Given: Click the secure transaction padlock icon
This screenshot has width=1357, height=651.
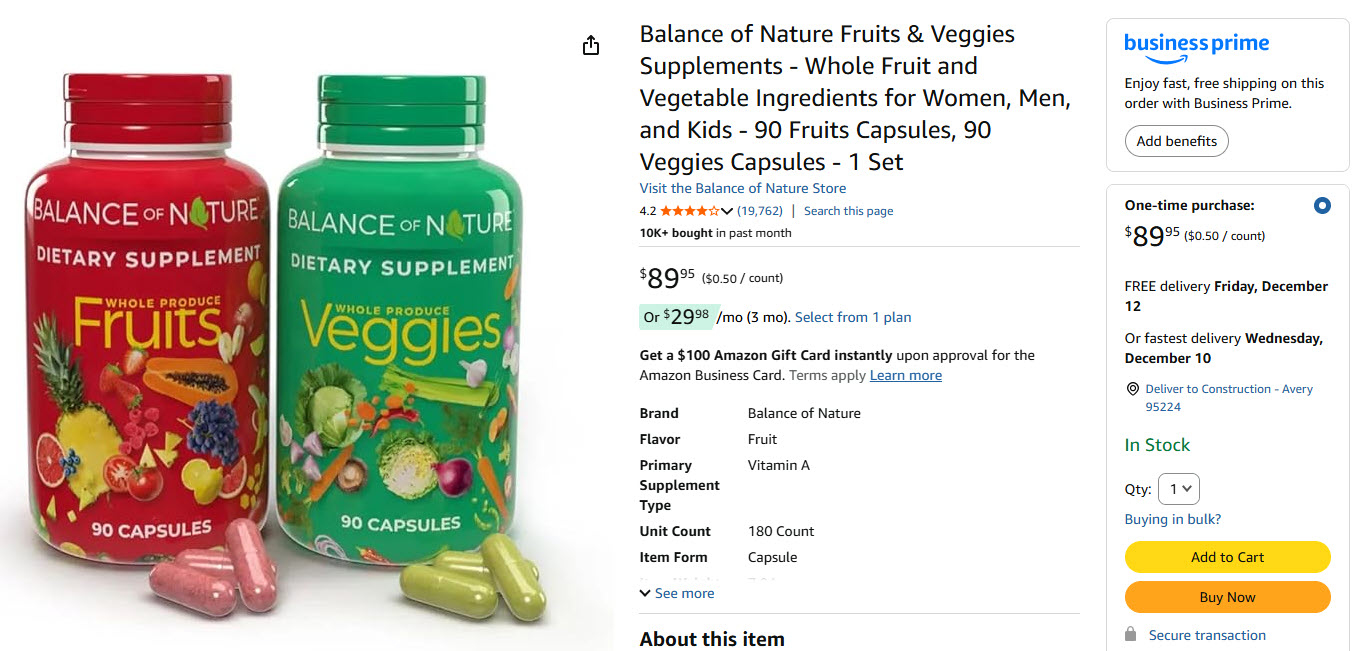Looking at the screenshot, I should (x=1131, y=635).
